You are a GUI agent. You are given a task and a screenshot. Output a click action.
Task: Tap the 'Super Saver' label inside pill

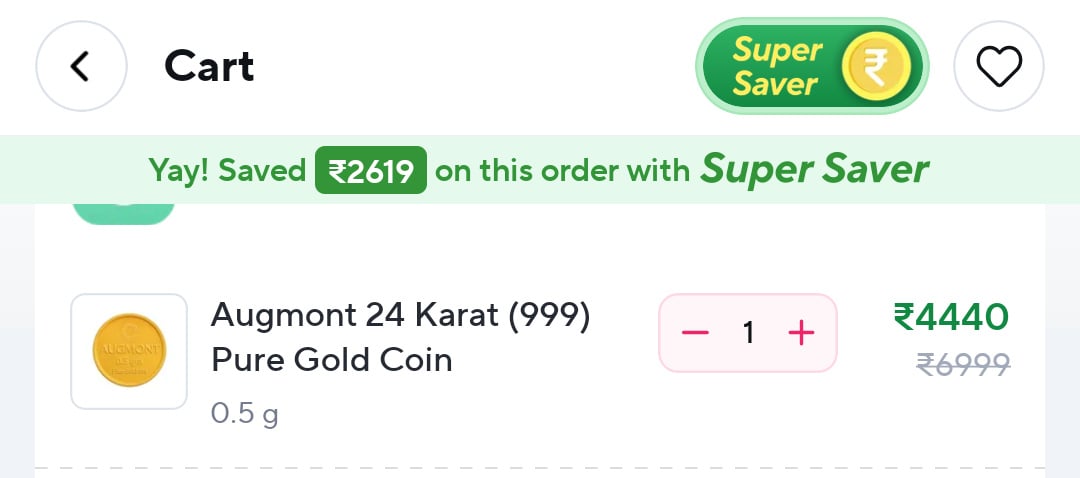click(x=778, y=67)
